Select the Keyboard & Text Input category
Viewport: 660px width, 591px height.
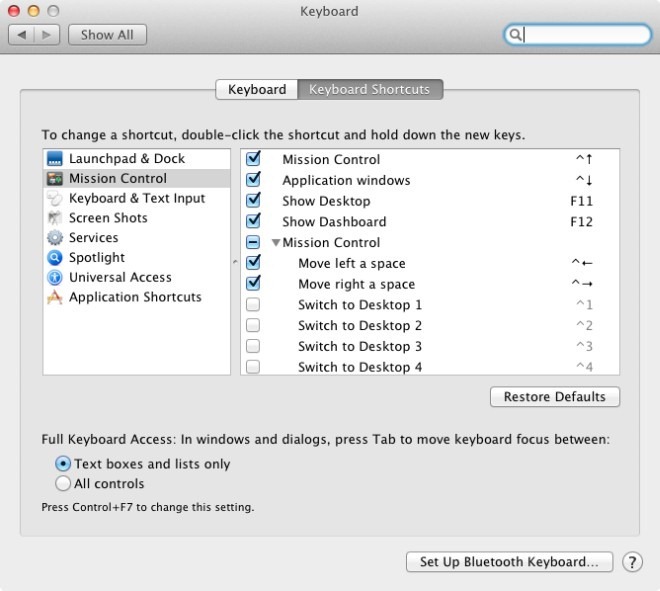[x=137, y=198]
